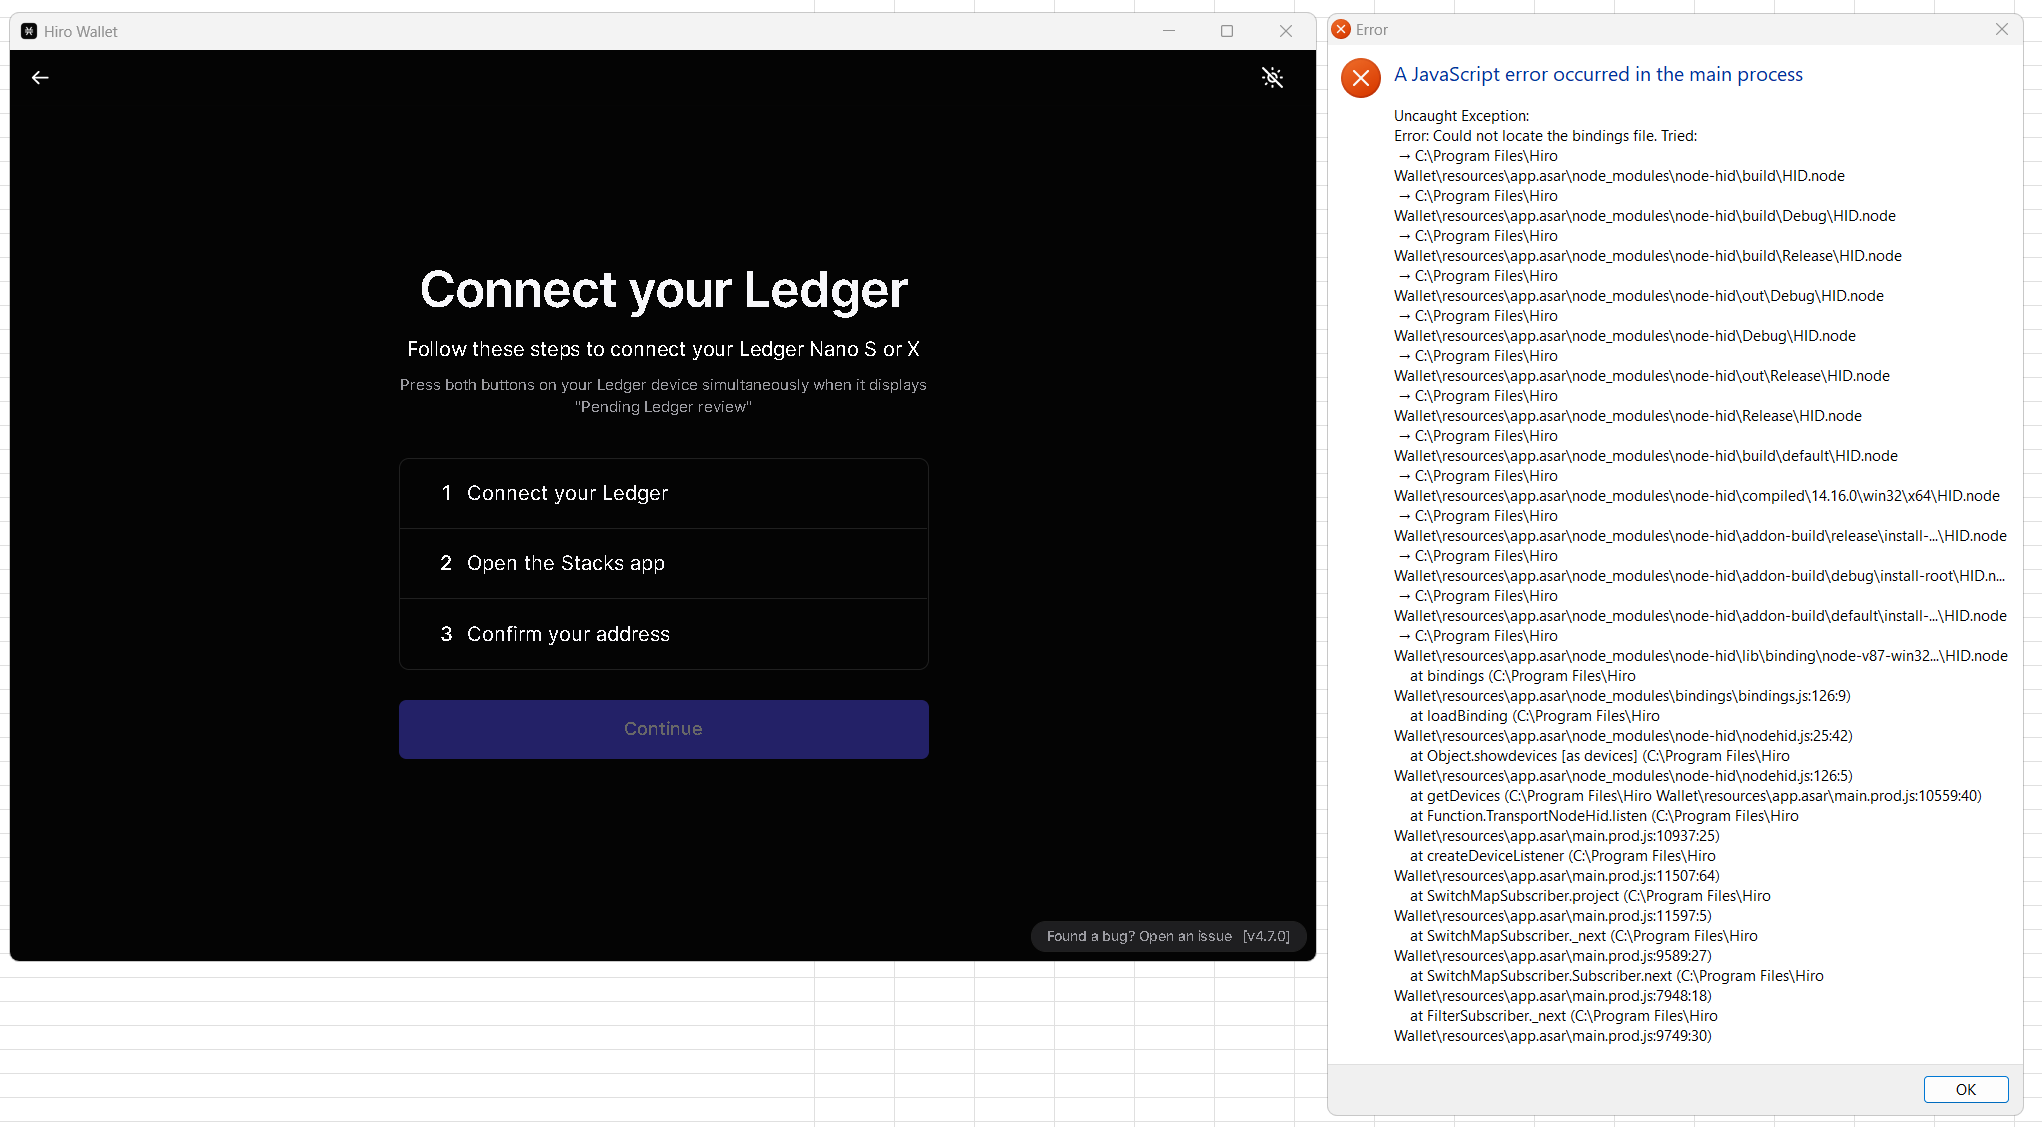Click the Error dialog title bar

click(1650, 29)
